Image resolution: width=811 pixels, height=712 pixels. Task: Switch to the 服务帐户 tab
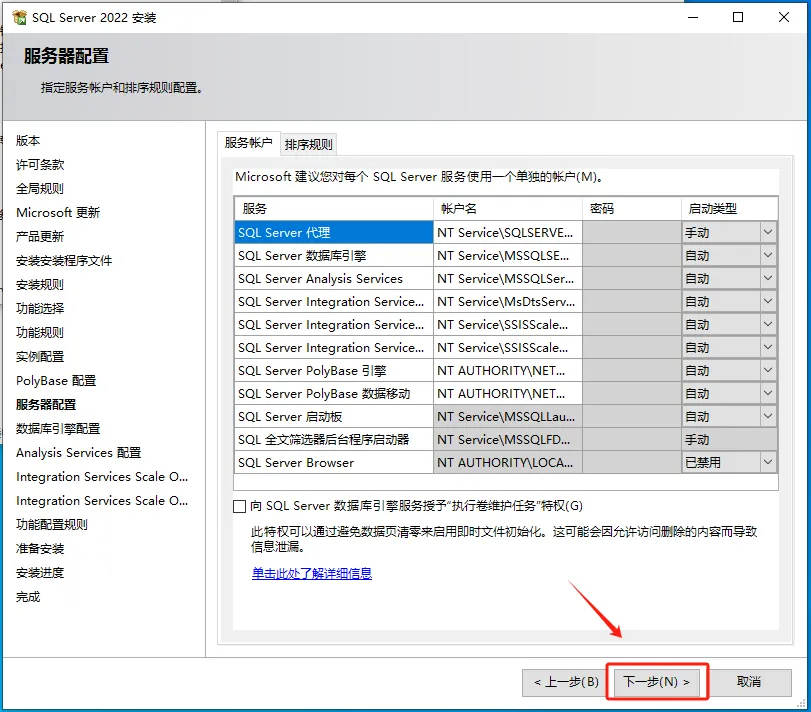pos(249,143)
